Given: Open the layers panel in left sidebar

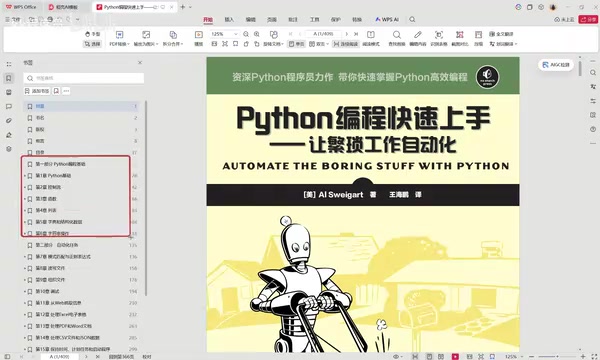Looking at the screenshot, I should [x=9, y=149].
